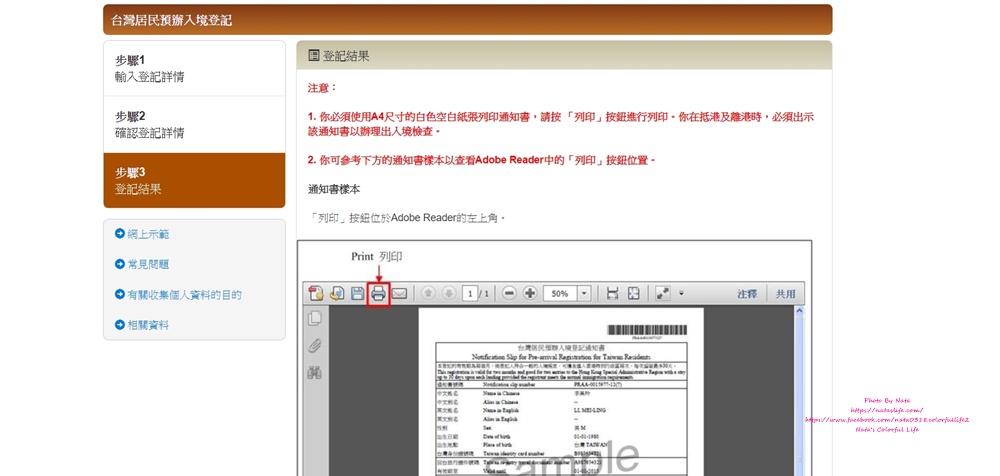The width and height of the screenshot is (1000, 476).
Task: Zoom out with the minus icon
Action: [509, 294]
